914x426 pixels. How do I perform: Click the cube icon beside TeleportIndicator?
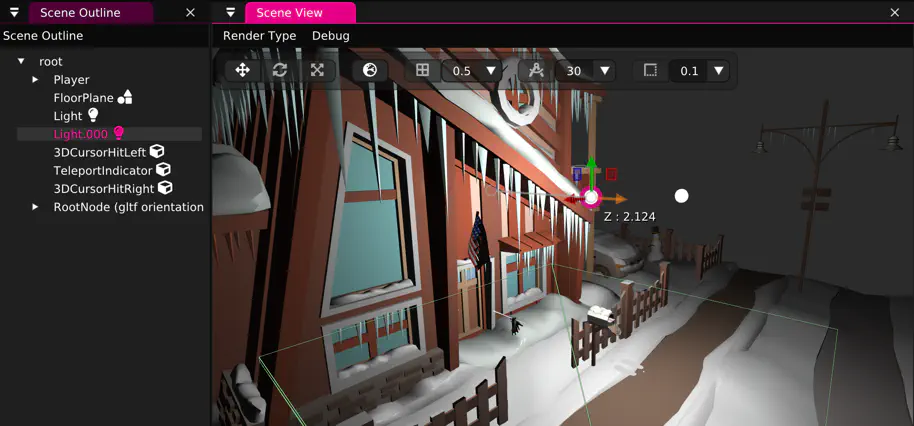click(163, 171)
